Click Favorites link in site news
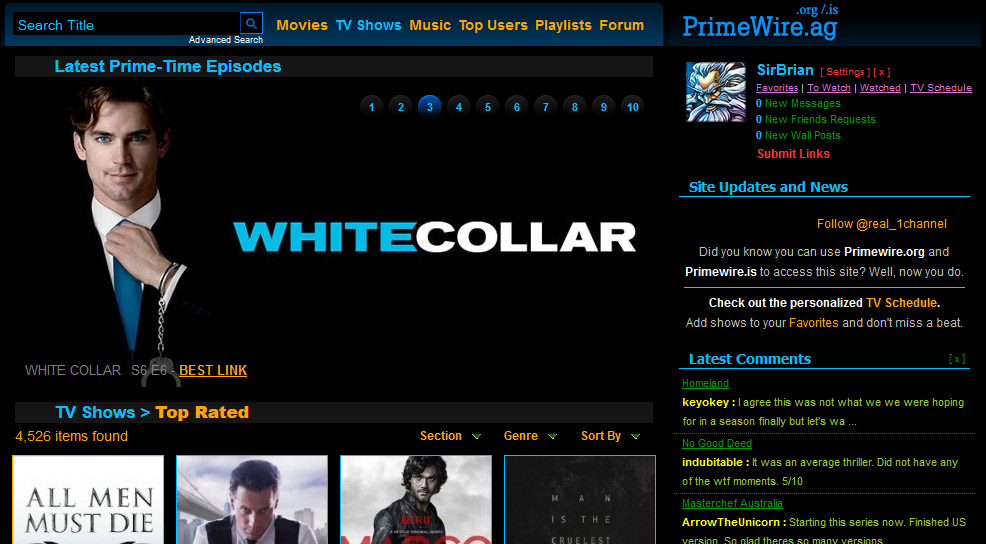The image size is (986, 544). pos(814,323)
